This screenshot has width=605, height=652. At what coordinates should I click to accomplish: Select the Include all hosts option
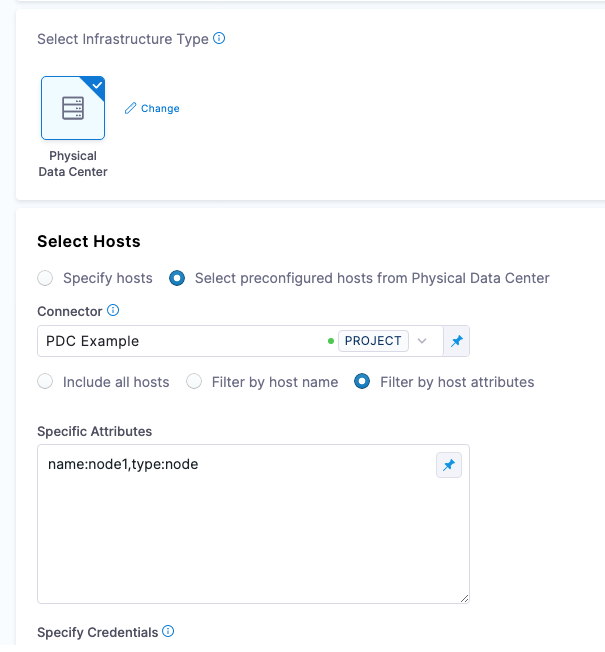45,382
